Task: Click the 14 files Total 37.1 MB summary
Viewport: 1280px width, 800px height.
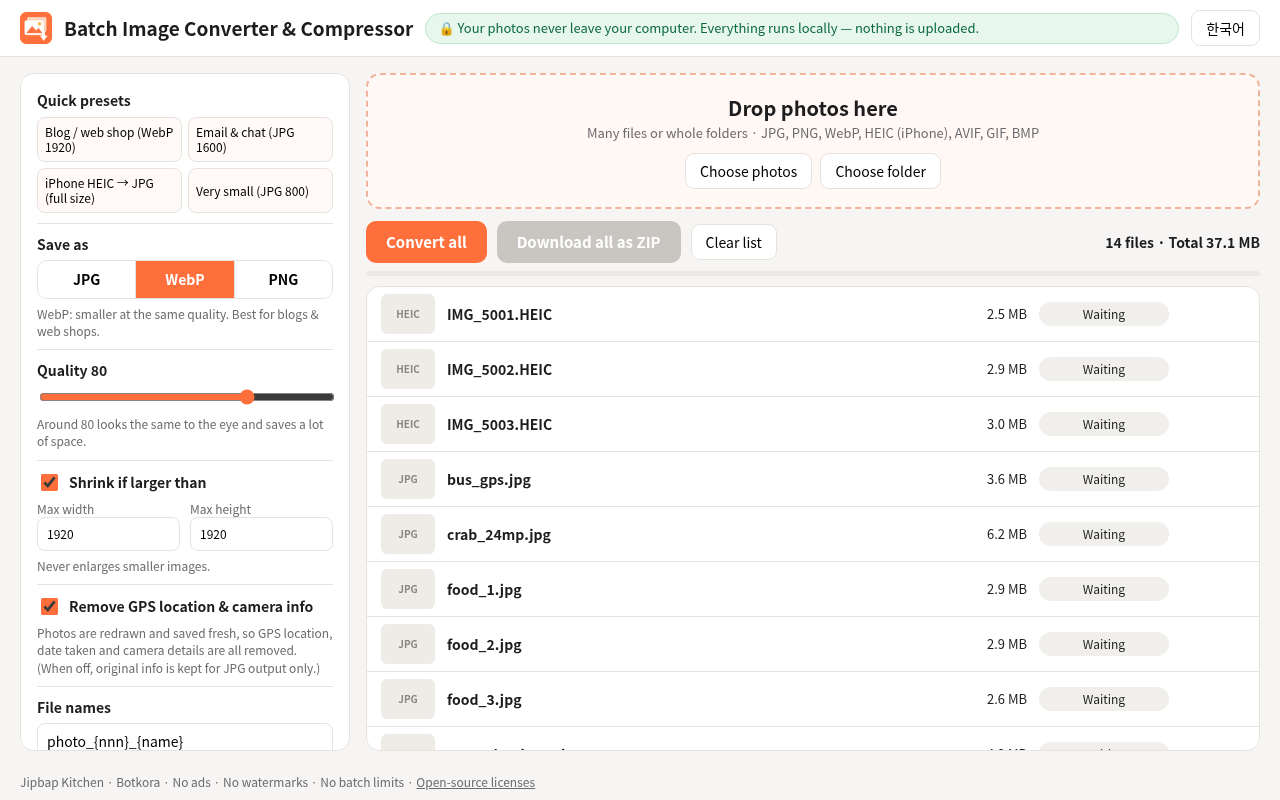Action: coord(1182,243)
